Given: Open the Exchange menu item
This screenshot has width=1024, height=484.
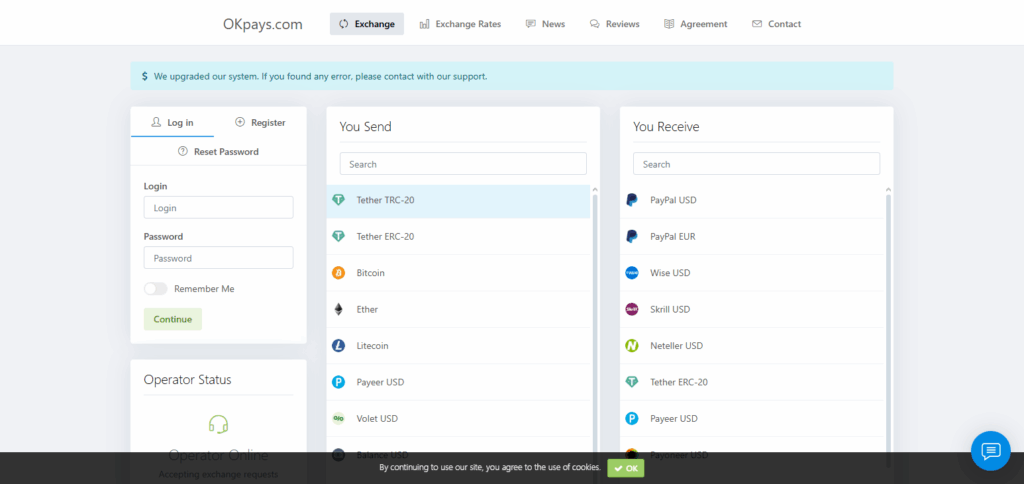Looking at the screenshot, I should tap(367, 24).
